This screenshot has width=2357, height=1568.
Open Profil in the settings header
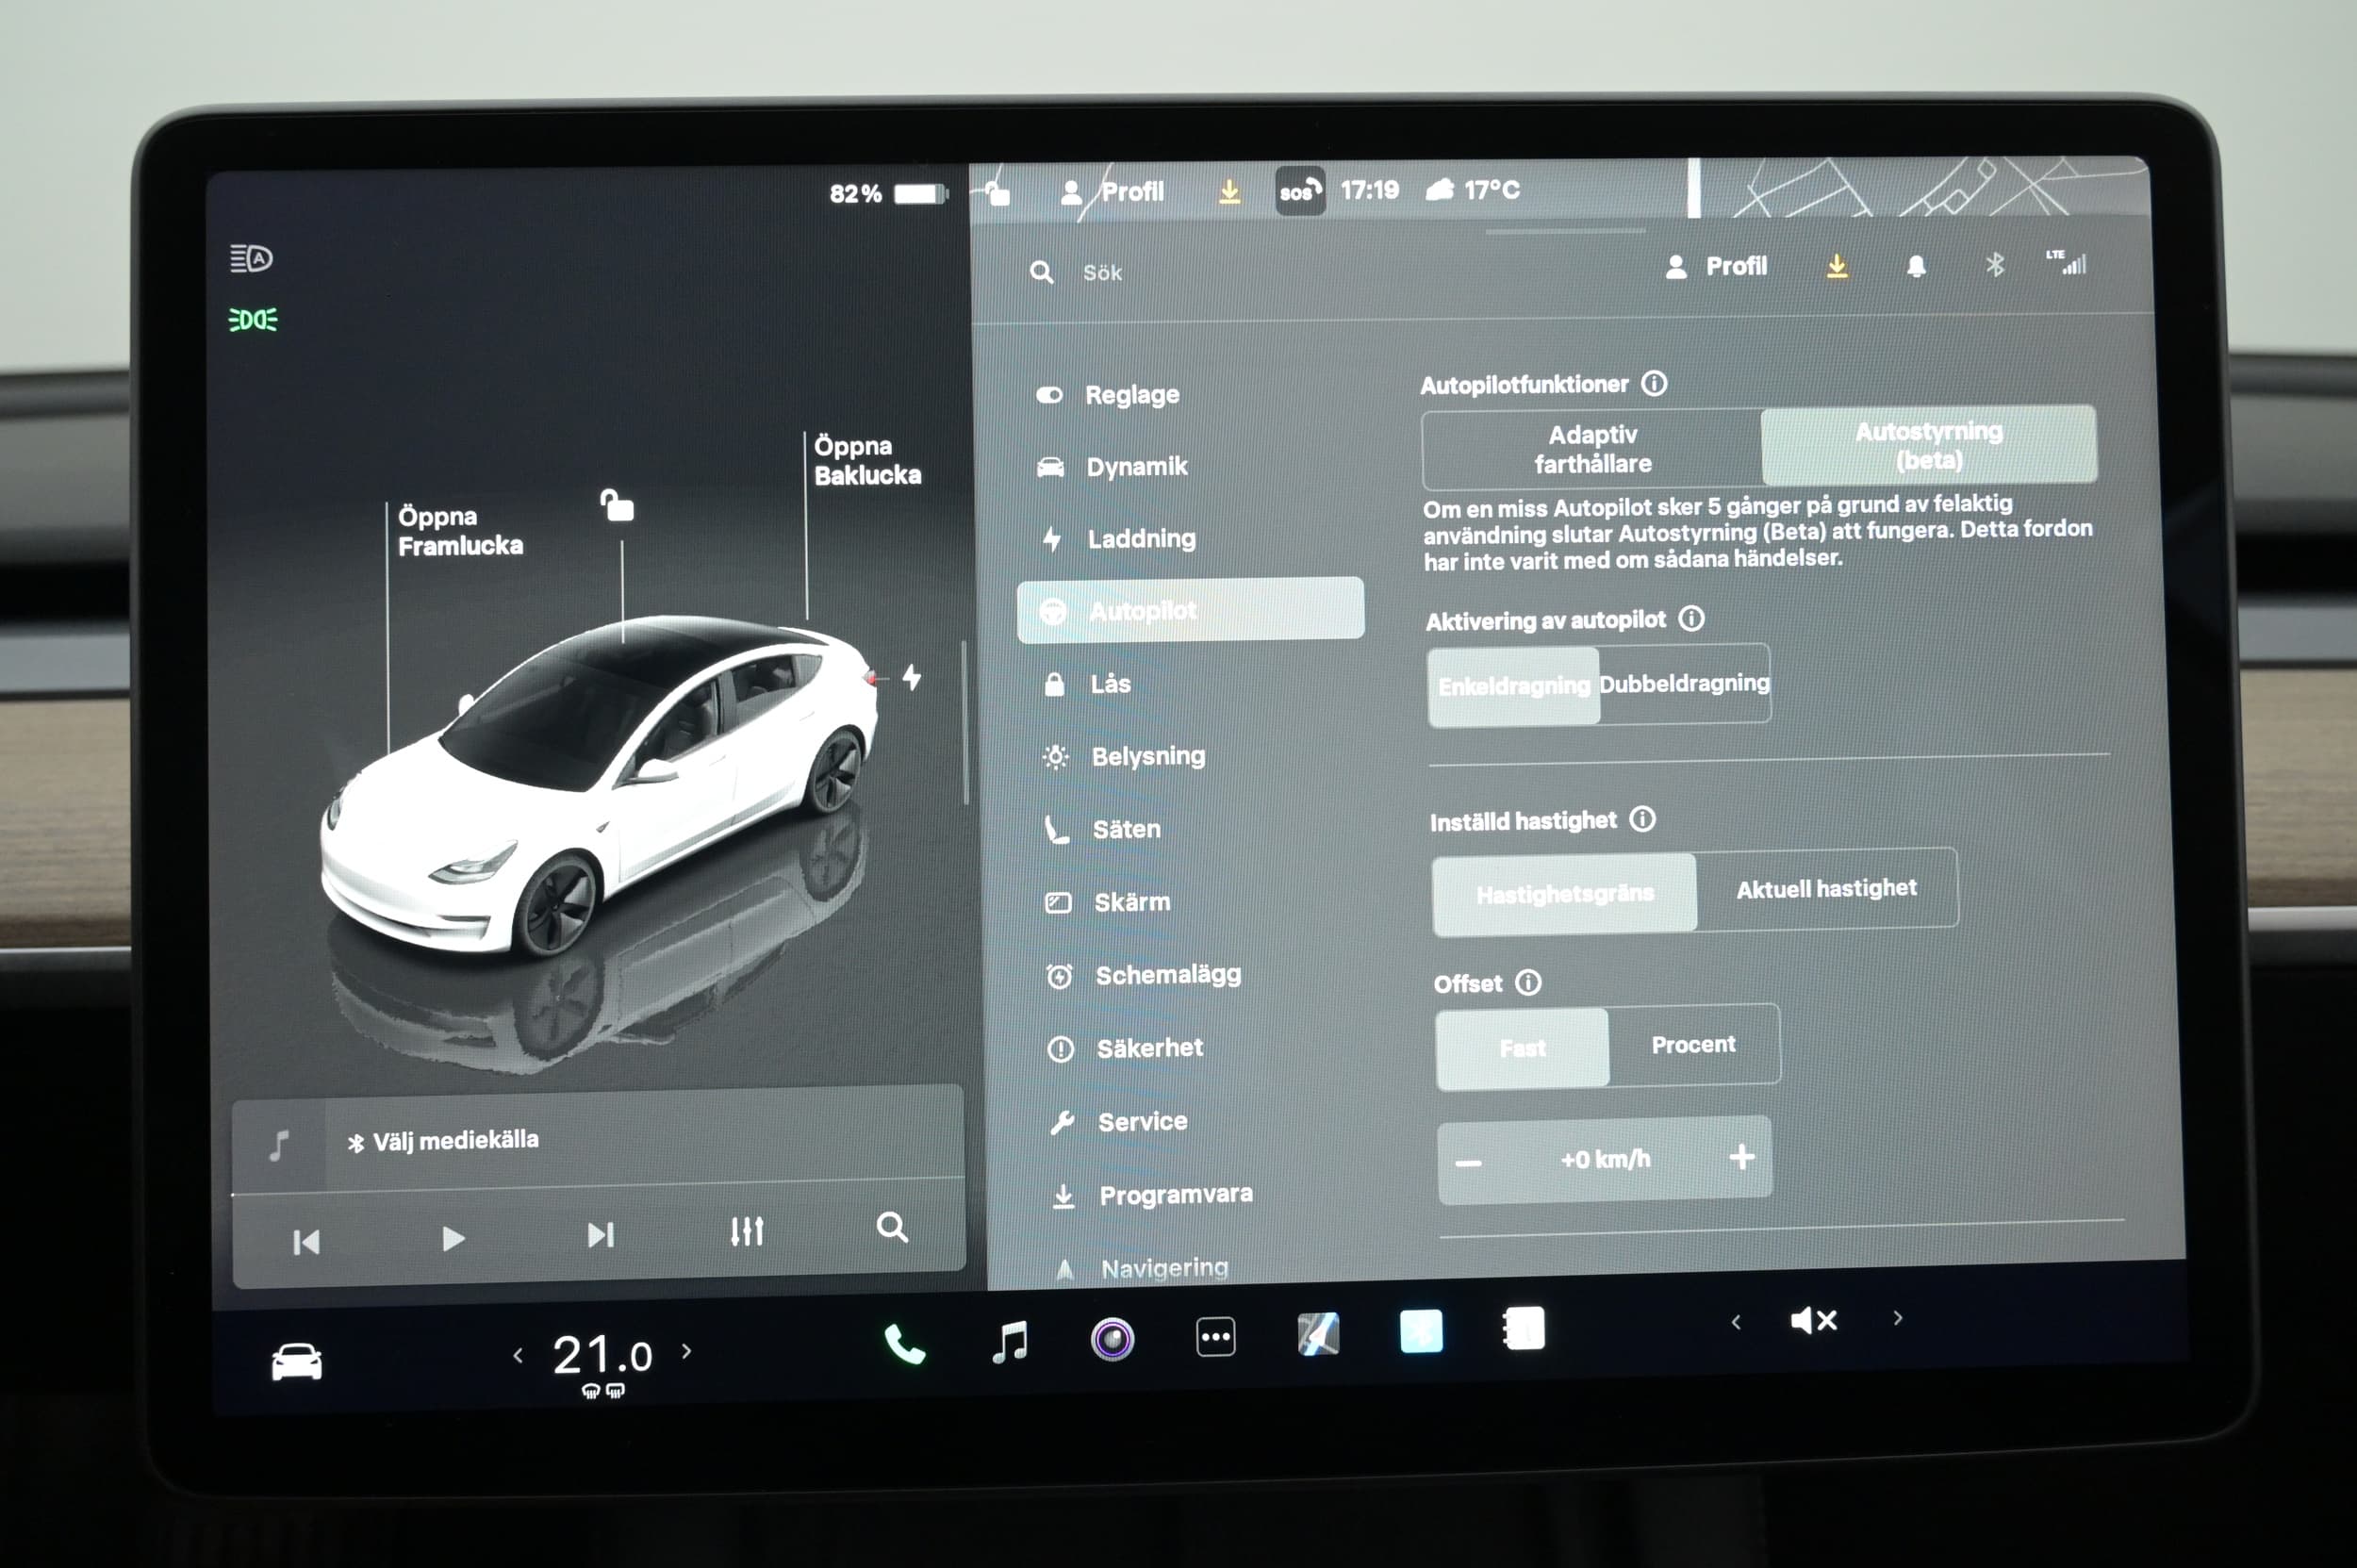(x=1717, y=266)
